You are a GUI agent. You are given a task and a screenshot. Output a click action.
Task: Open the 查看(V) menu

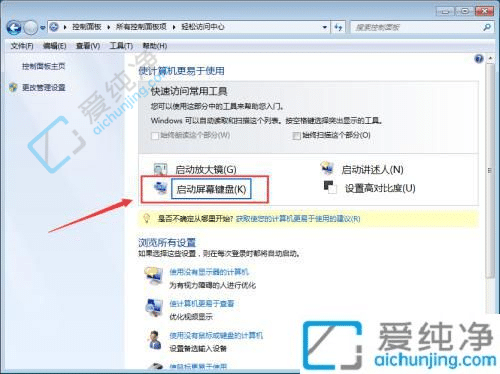click(x=88, y=46)
